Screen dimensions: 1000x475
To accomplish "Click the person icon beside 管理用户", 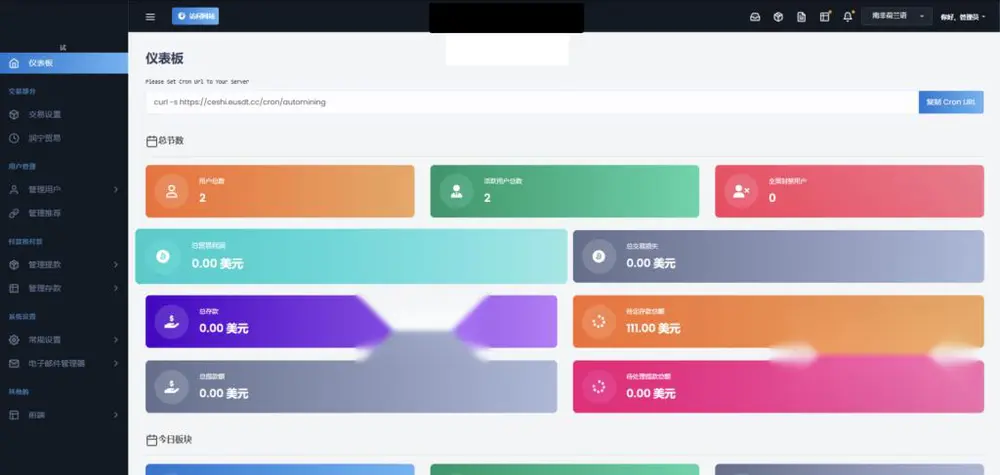I will [14, 189].
